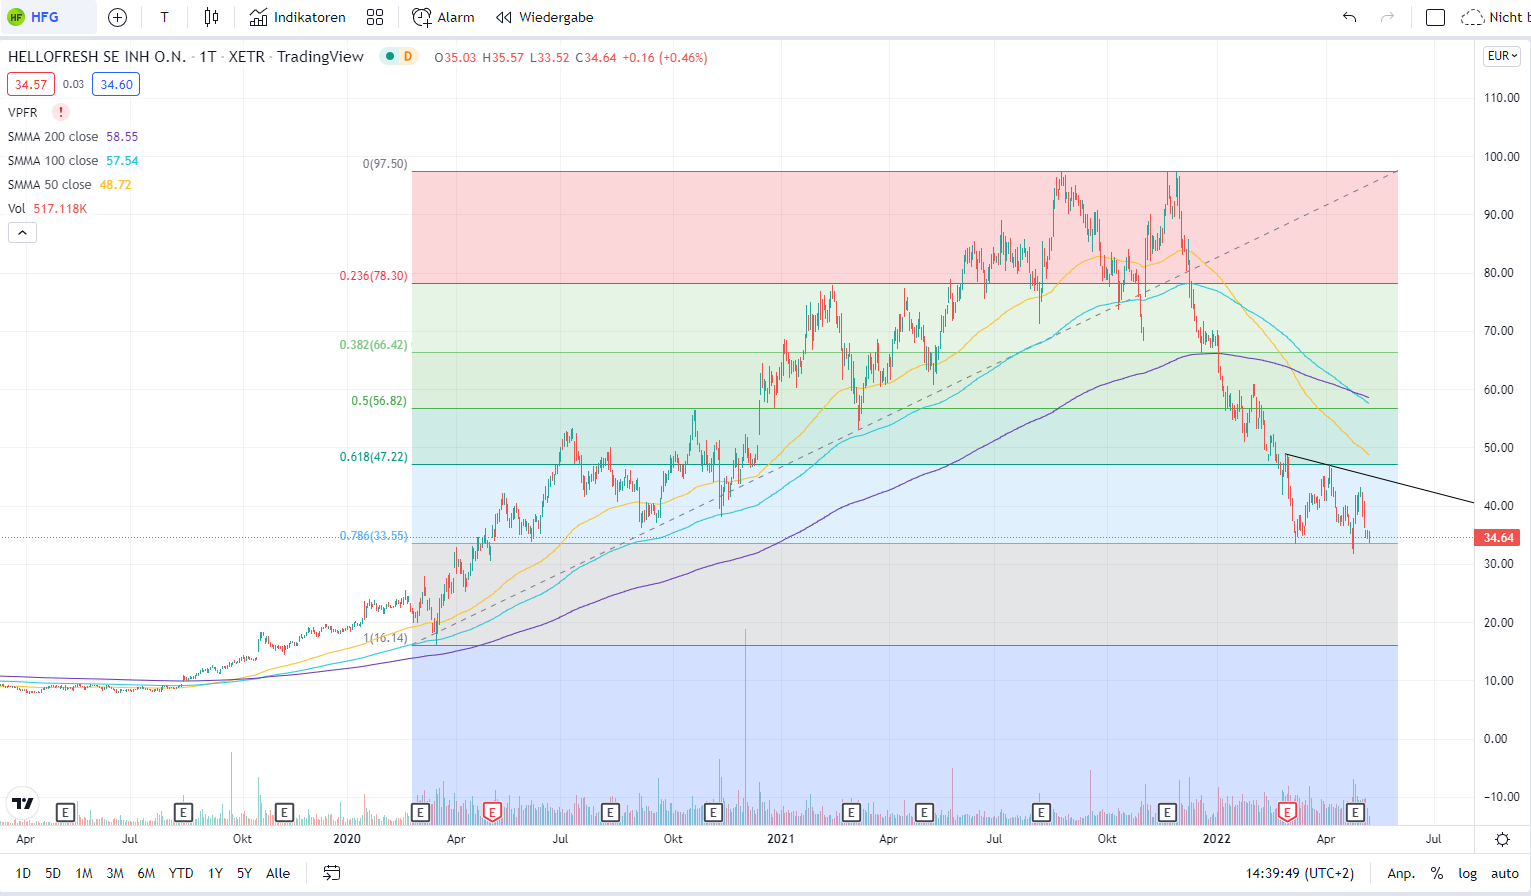Open the chart layout selector square icon

(1435, 17)
